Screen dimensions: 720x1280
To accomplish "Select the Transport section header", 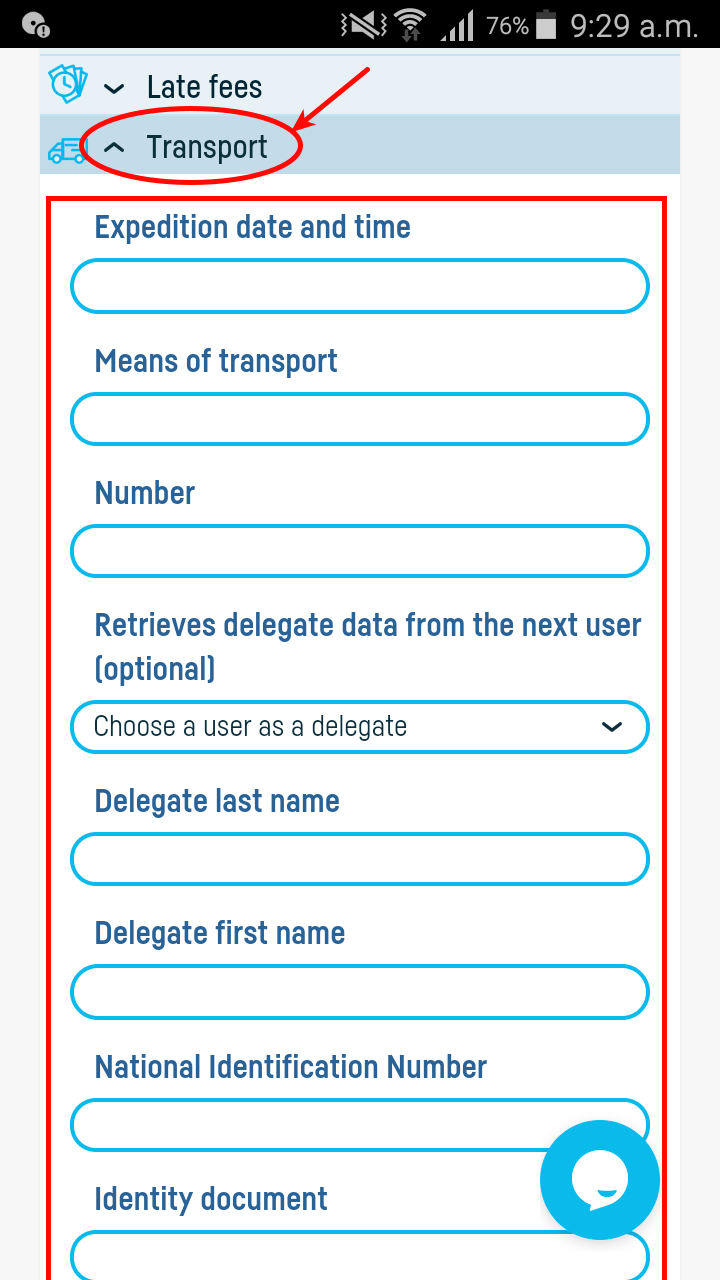I will (207, 147).
